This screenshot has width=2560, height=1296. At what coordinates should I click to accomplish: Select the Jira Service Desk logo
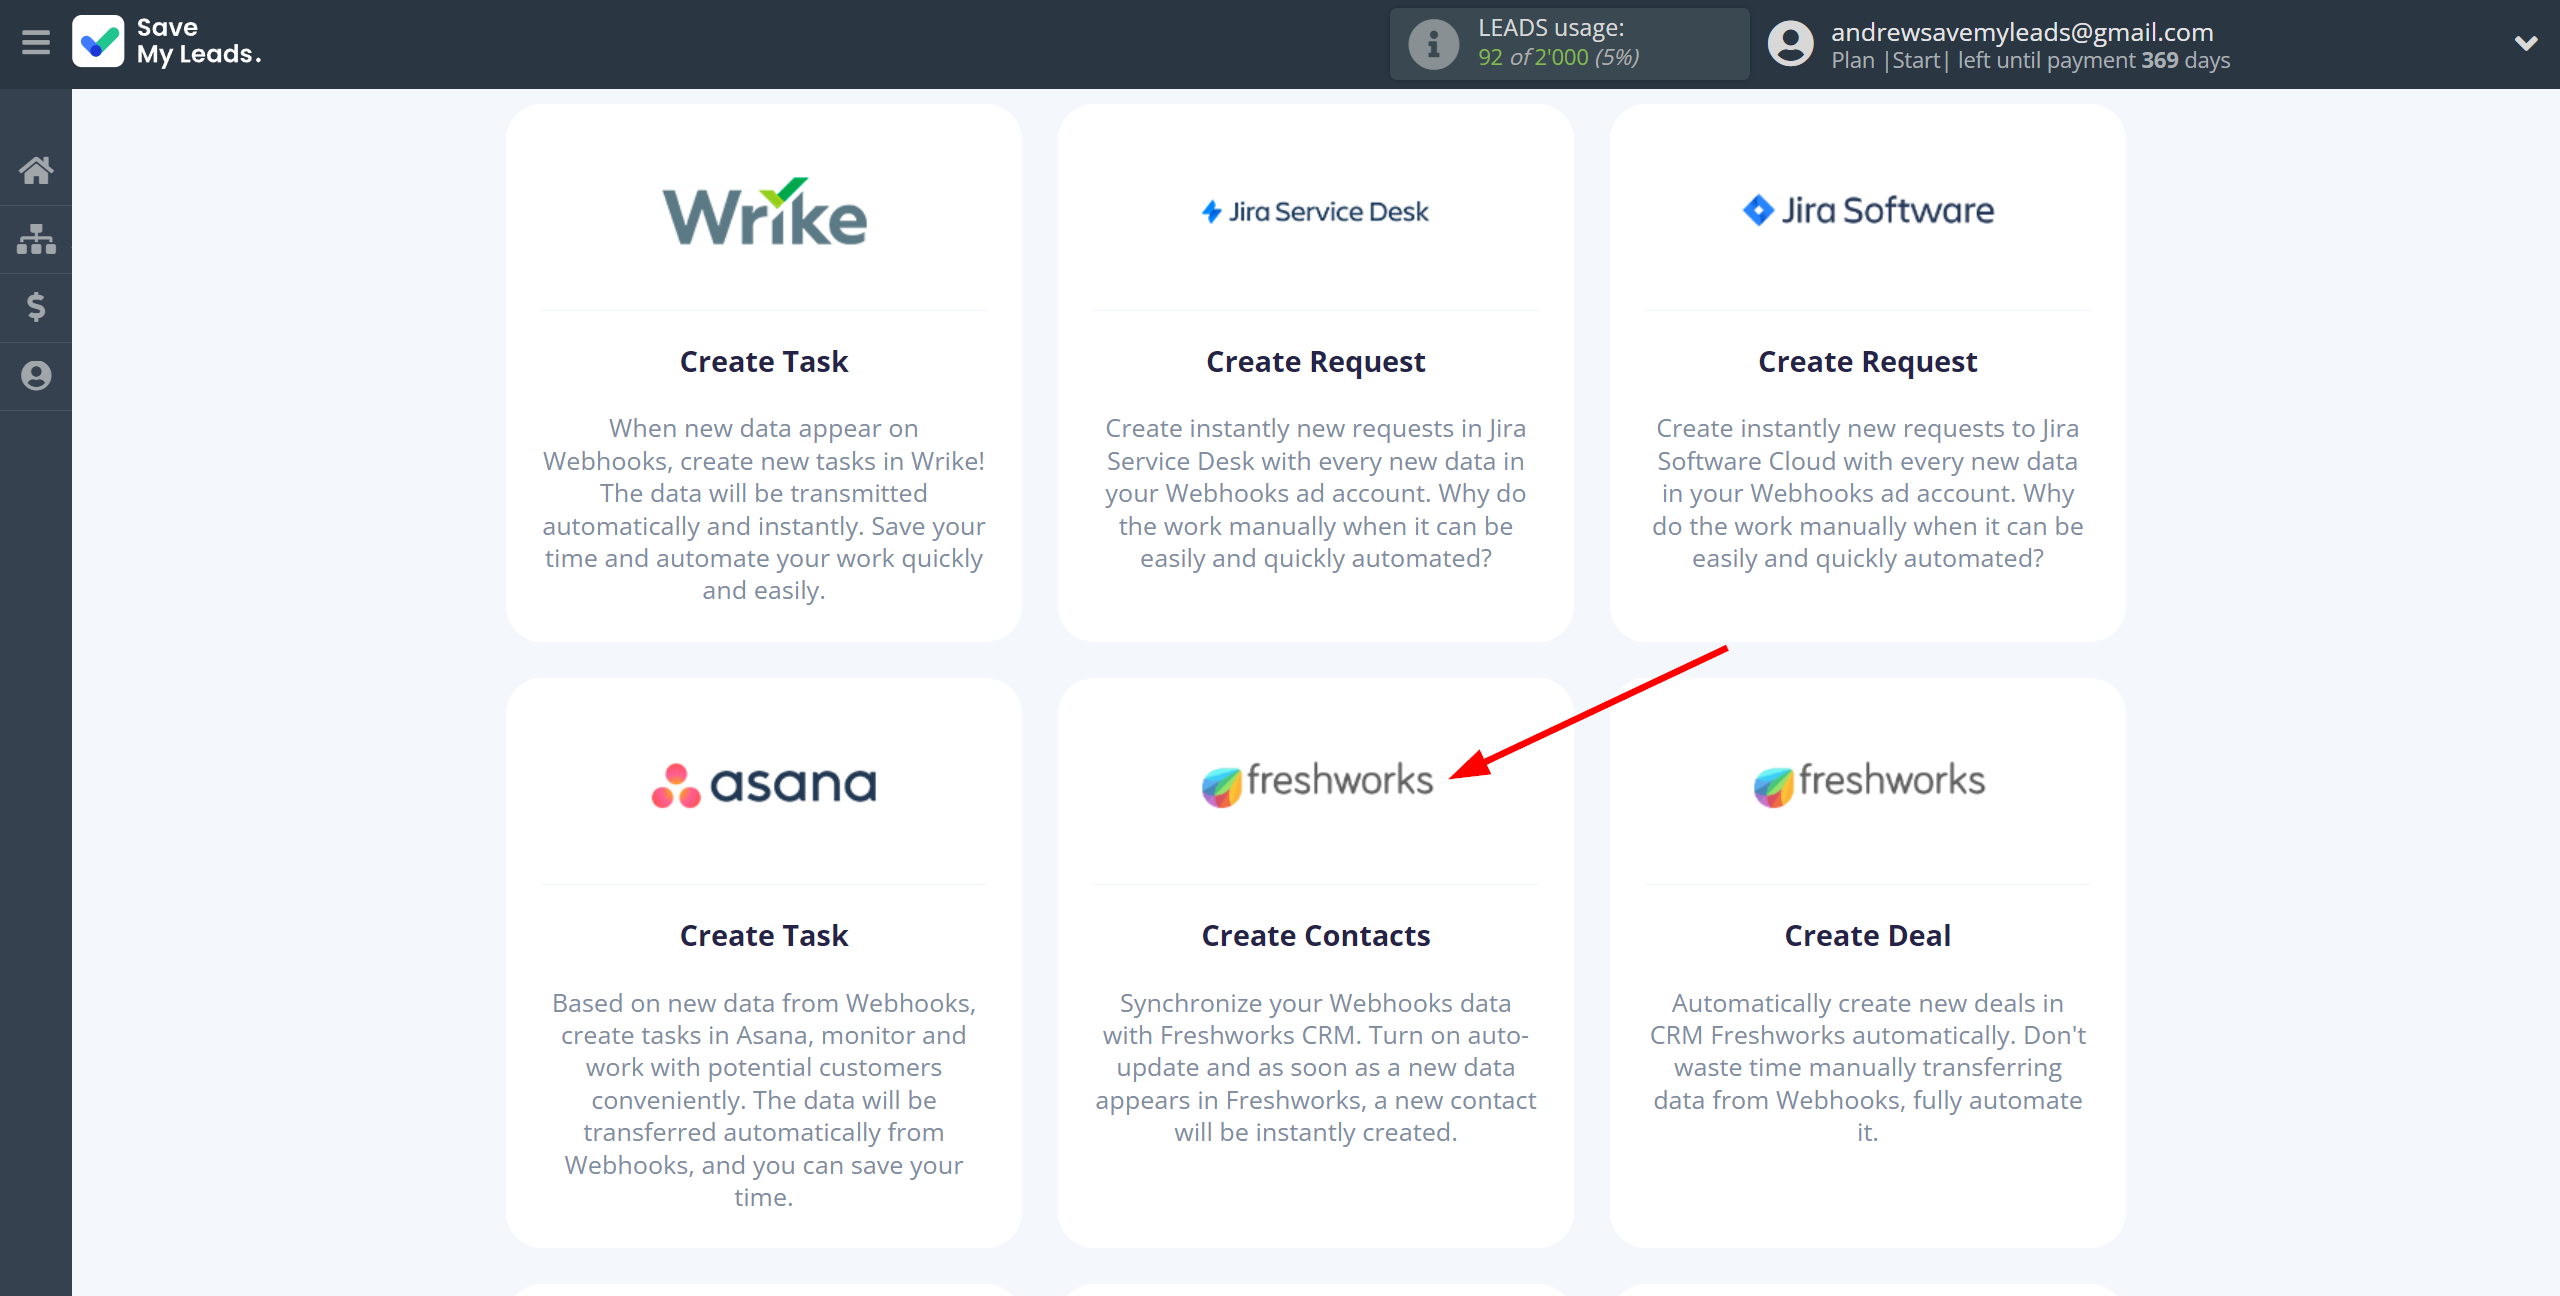coord(1315,212)
